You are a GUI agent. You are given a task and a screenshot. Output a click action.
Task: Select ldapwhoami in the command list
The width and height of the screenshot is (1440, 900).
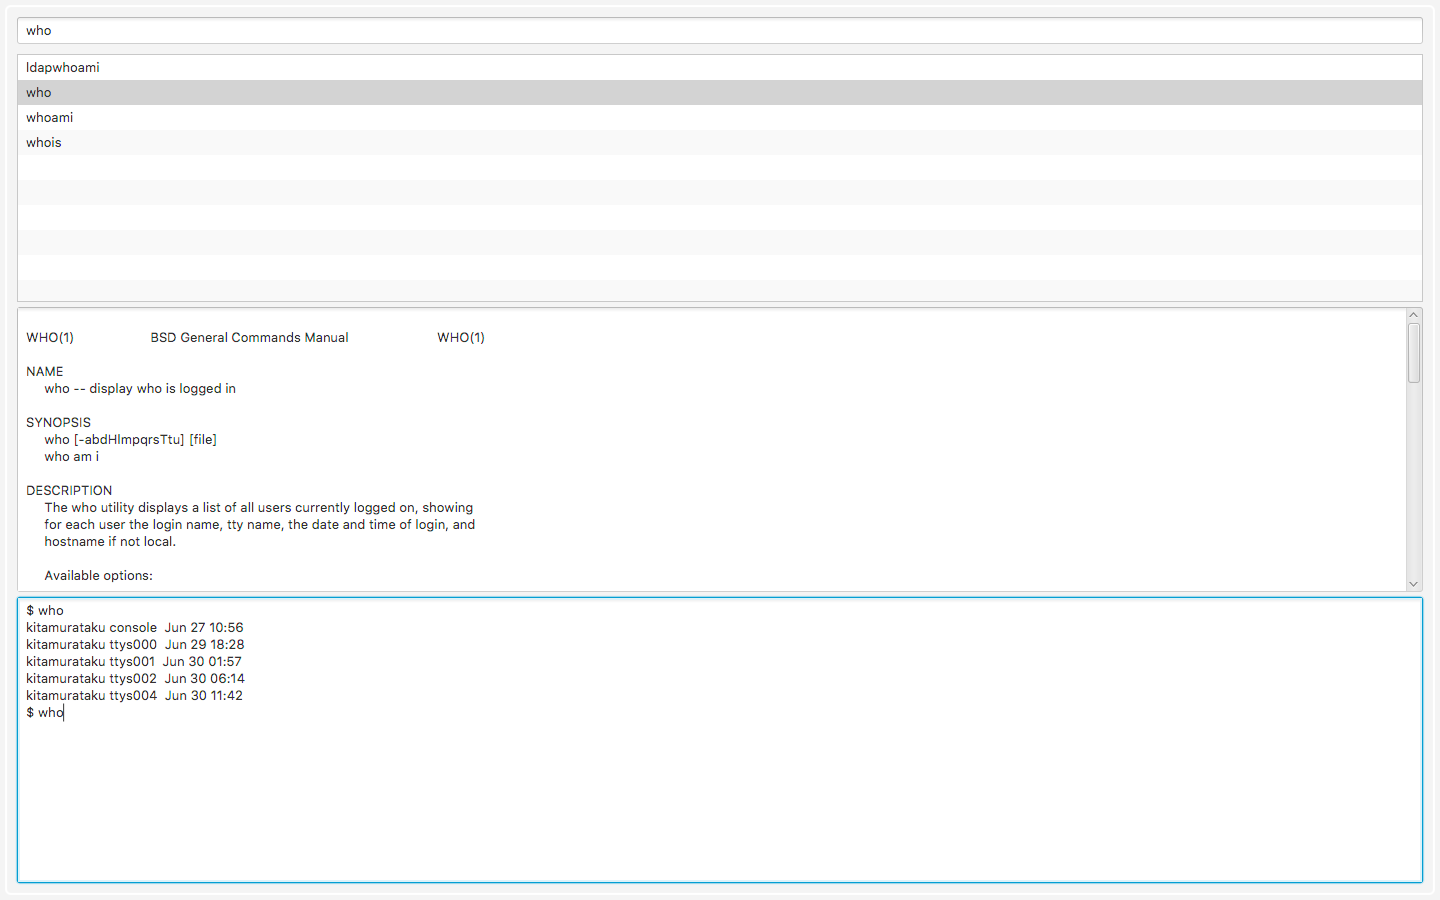(x=720, y=67)
